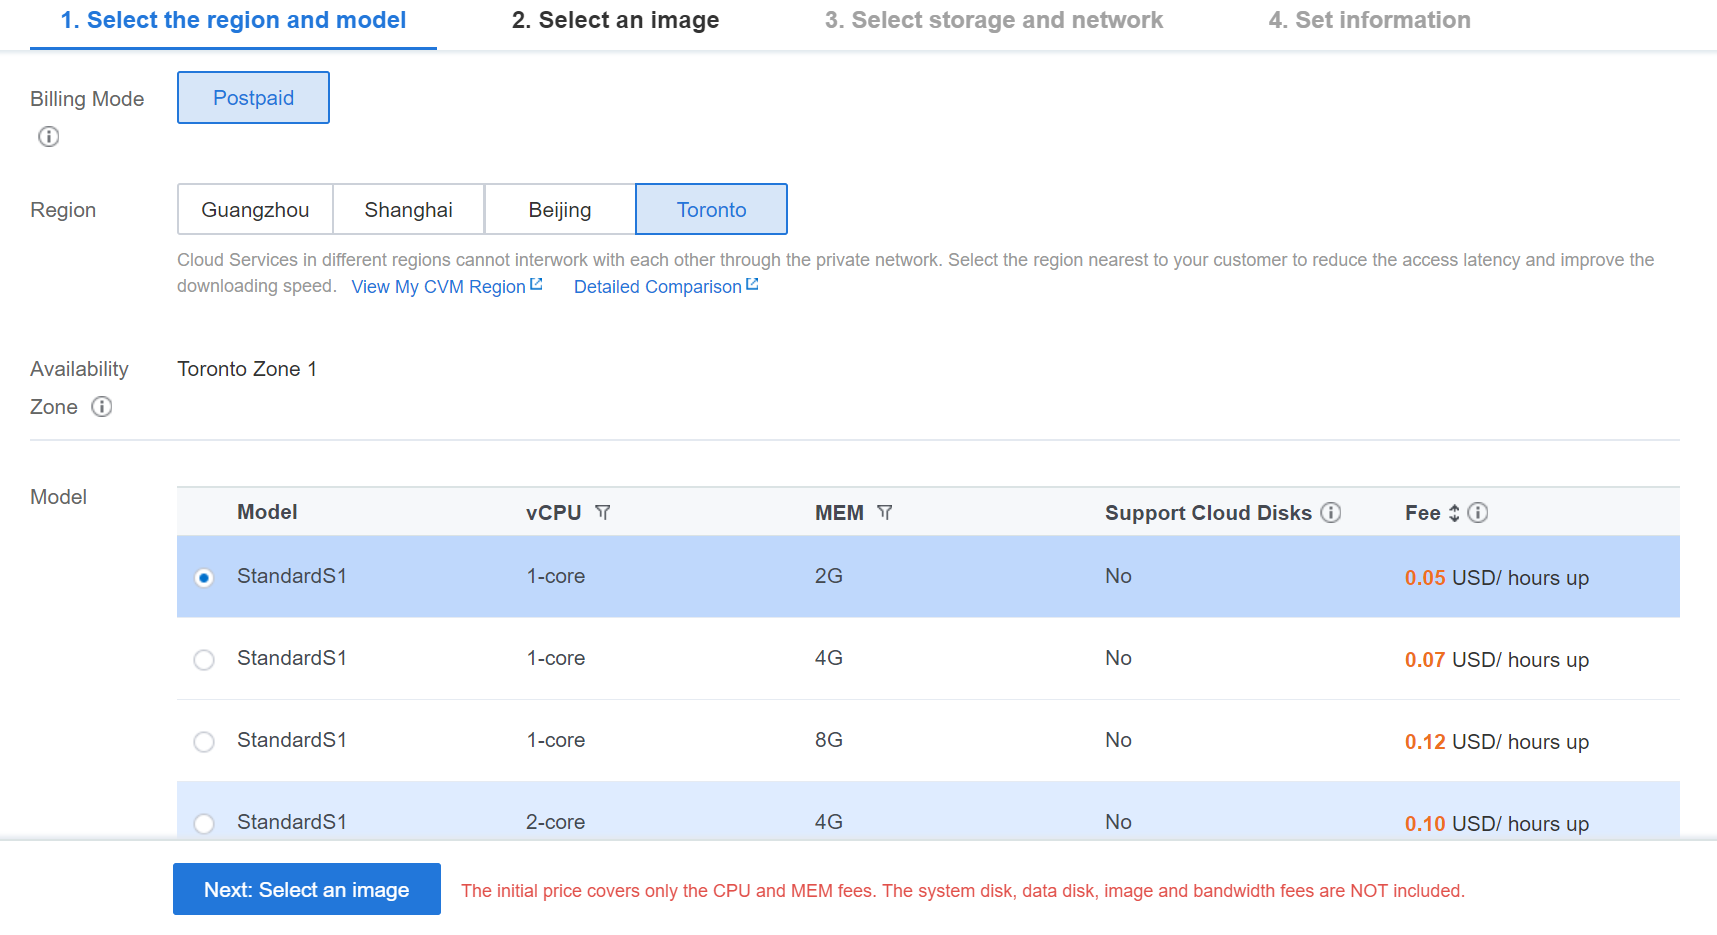Open View My CVM Region link
1717x935 pixels.
tap(438, 287)
